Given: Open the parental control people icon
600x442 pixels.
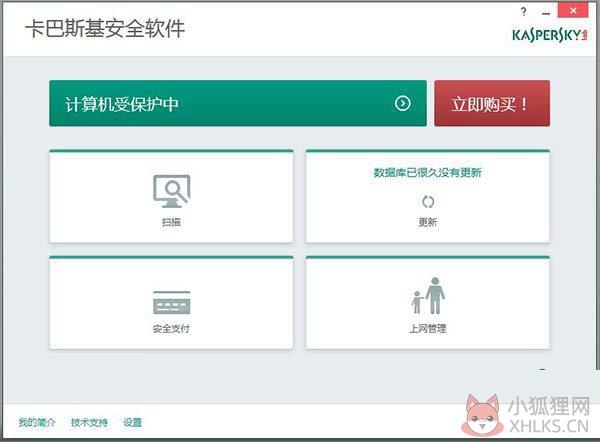Looking at the screenshot, I should (428, 295).
